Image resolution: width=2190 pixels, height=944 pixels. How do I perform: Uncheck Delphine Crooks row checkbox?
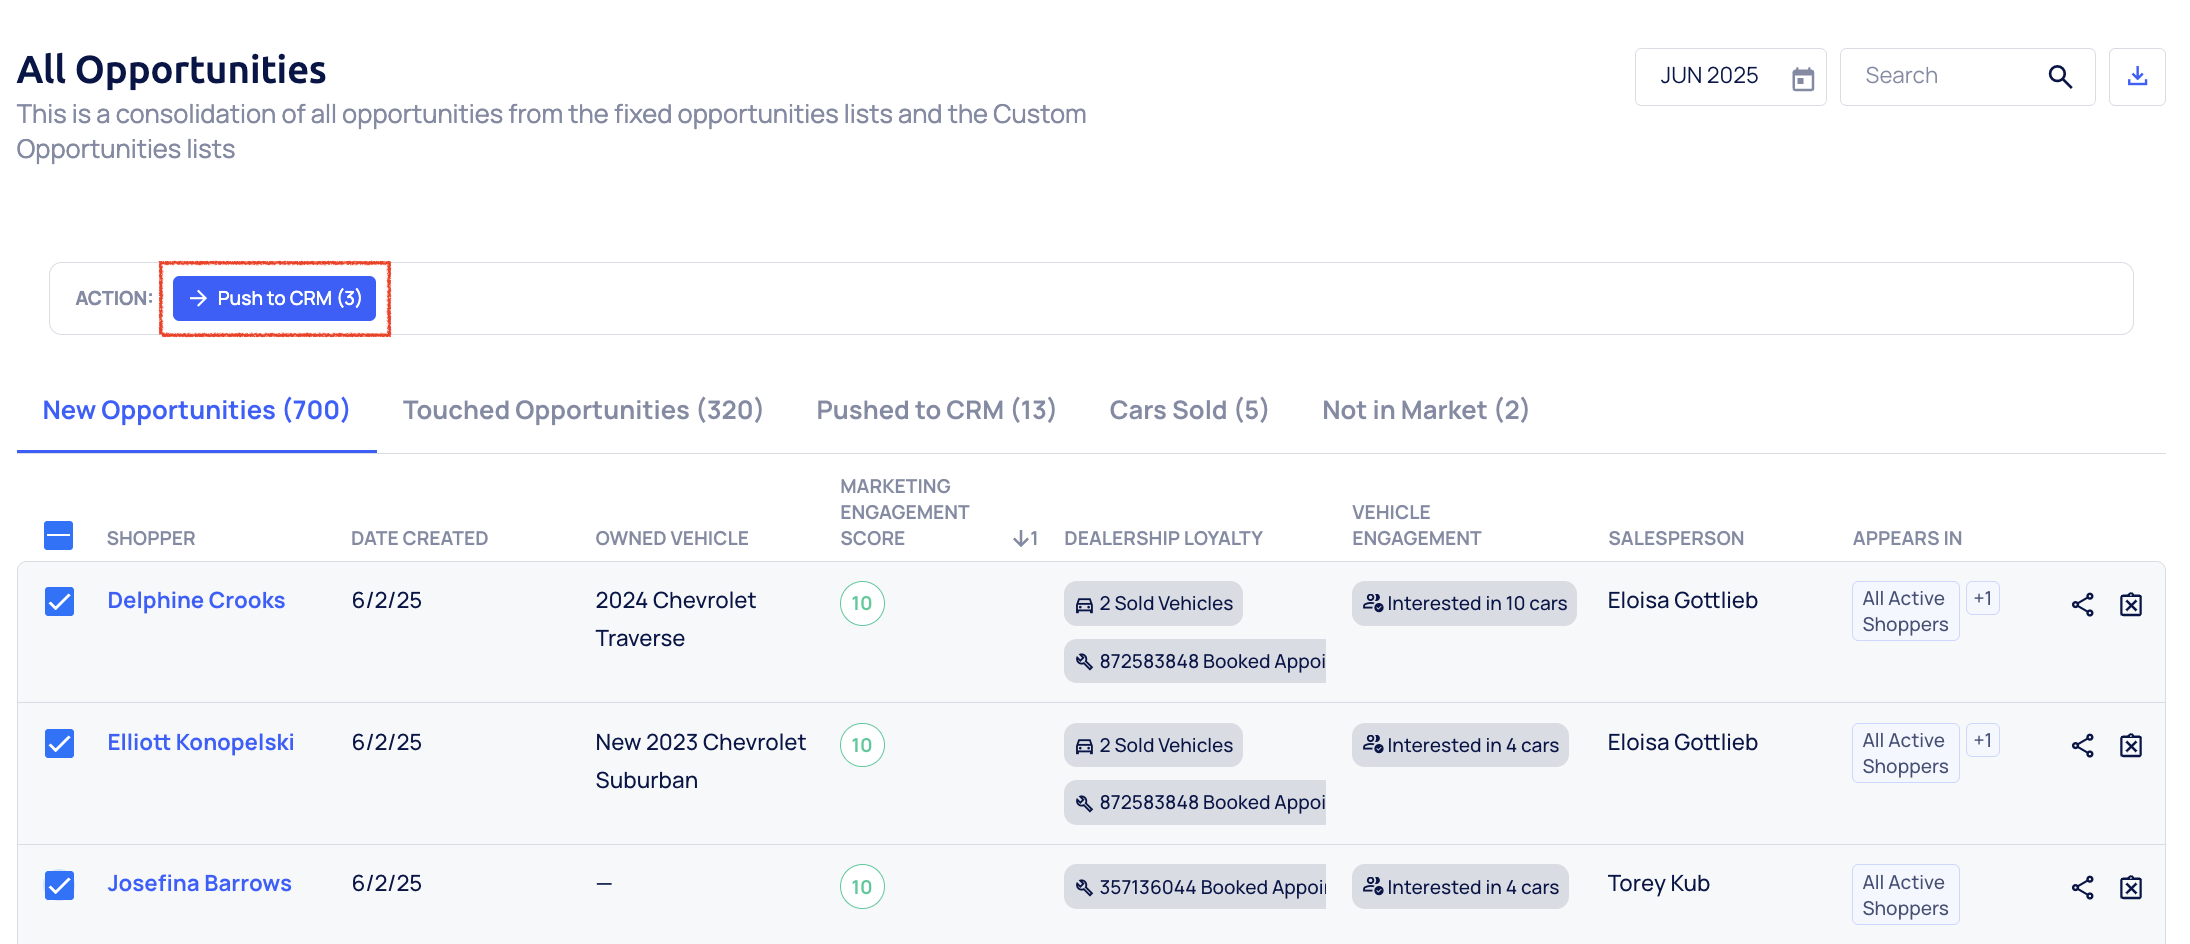point(59,601)
